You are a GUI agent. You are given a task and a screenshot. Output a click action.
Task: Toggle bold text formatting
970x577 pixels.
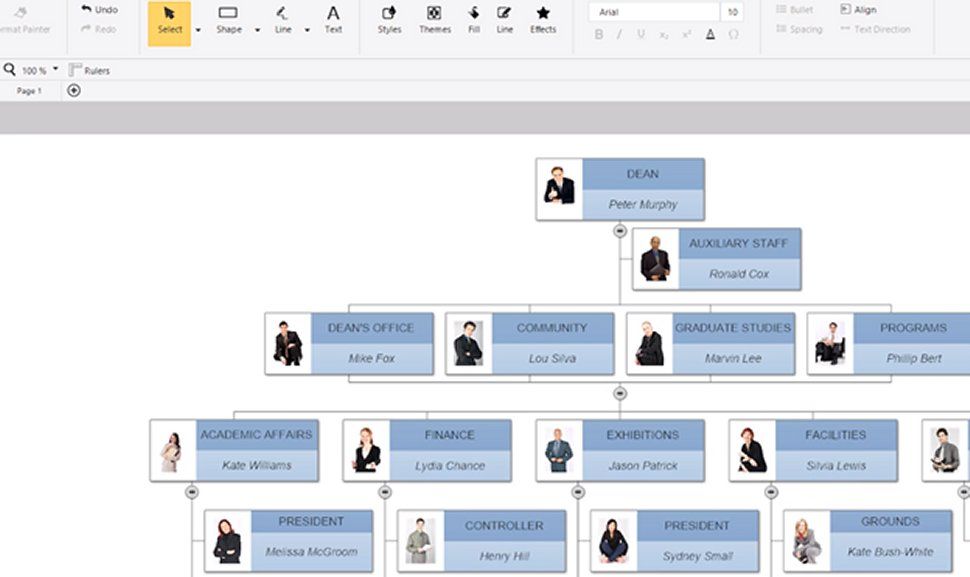tap(597, 33)
